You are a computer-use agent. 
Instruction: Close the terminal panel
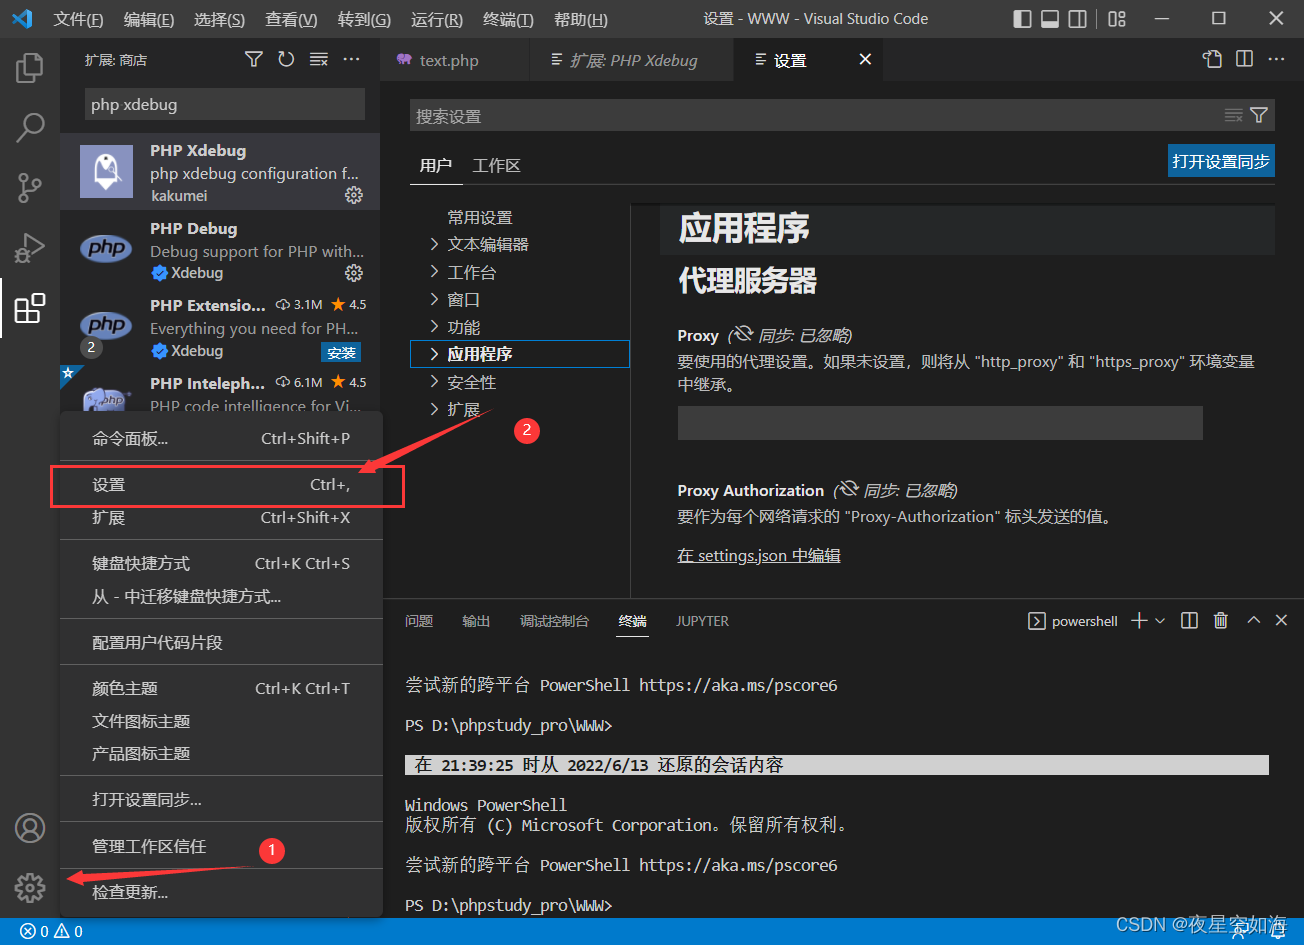point(1282,621)
